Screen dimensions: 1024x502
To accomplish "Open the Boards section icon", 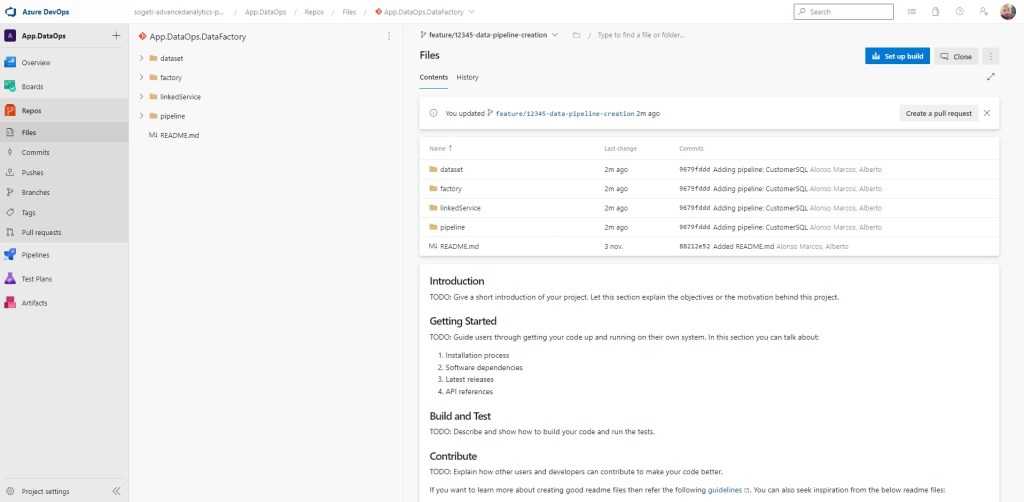I will coord(10,87).
